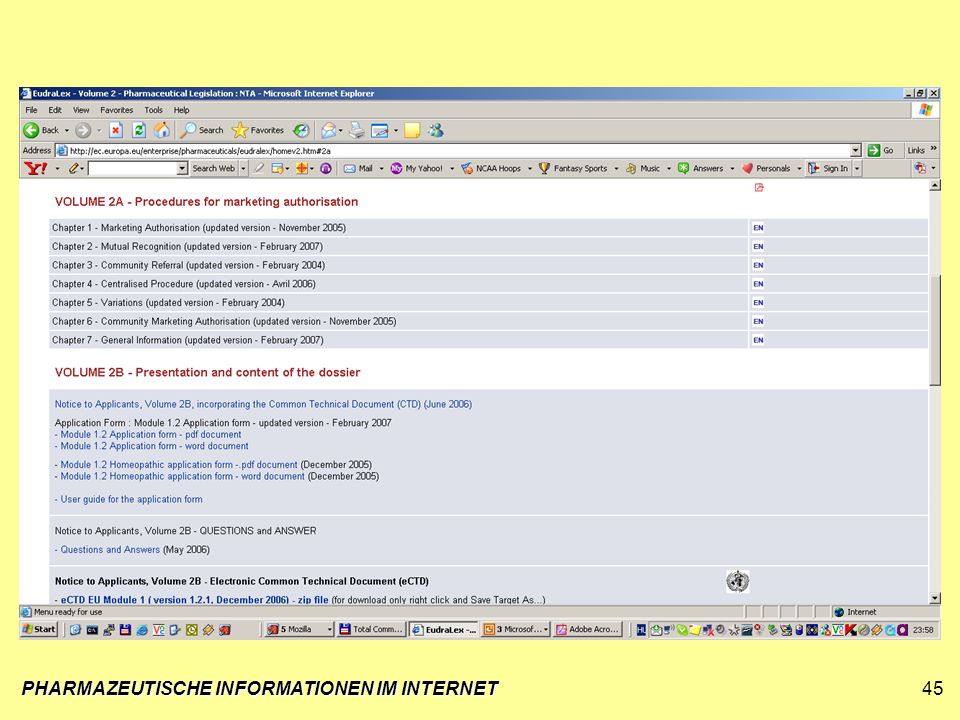Click the page scrollbar down arrow
Image resolution: width=960 pixels, height=720 pixels.
pyautogui.click(x=934, y=598)
